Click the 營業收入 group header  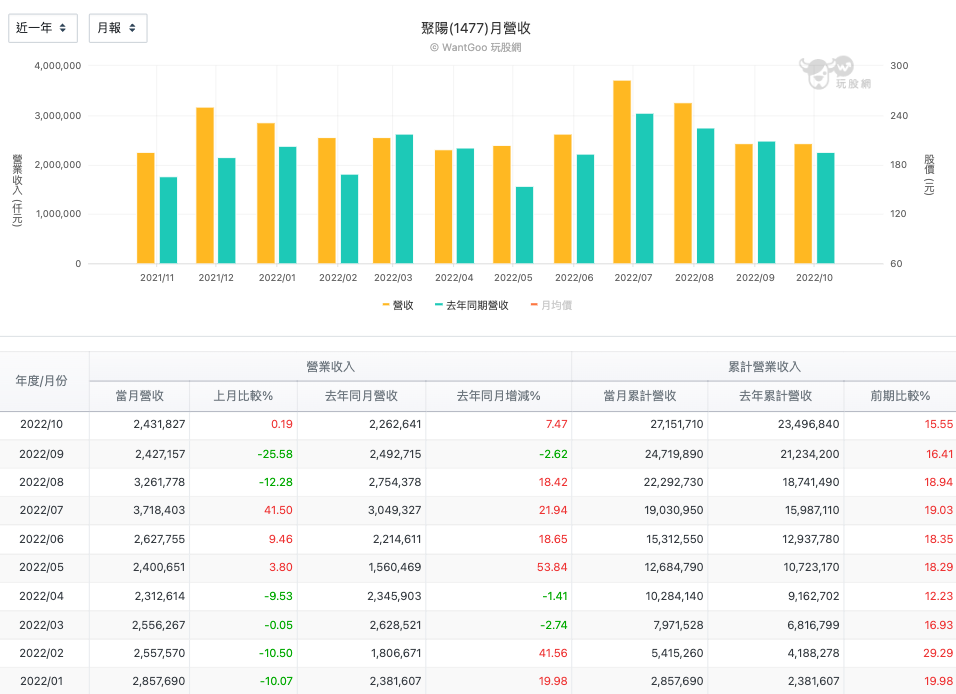330,367
